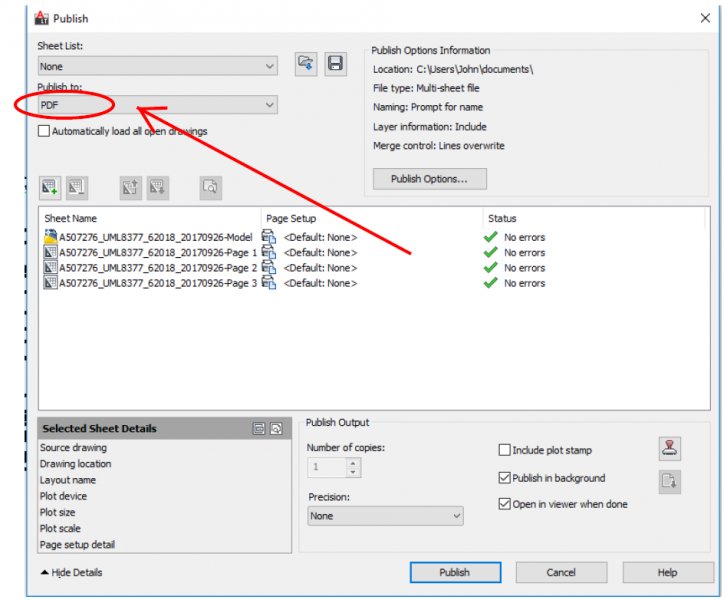
Task: Collapse with Hide Details expander
Action: pyautogui.click(x=72, y=572)
